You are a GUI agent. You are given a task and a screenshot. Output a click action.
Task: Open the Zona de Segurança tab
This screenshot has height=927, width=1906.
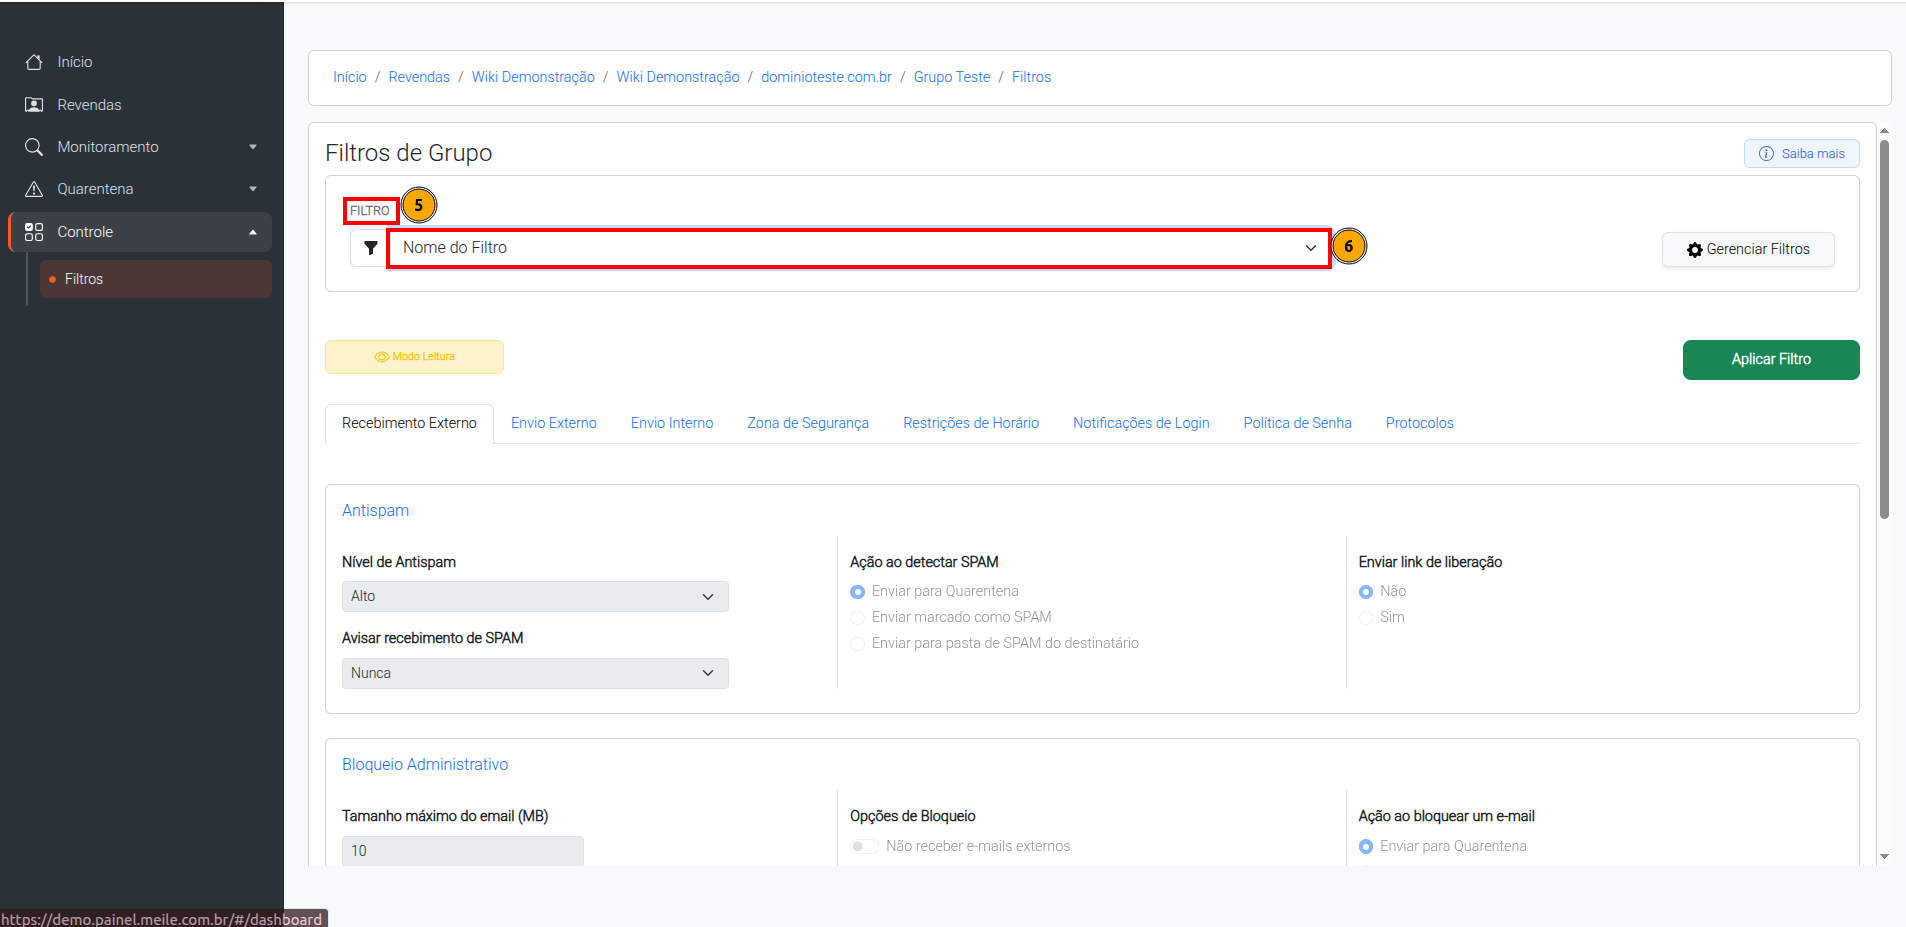808,423
